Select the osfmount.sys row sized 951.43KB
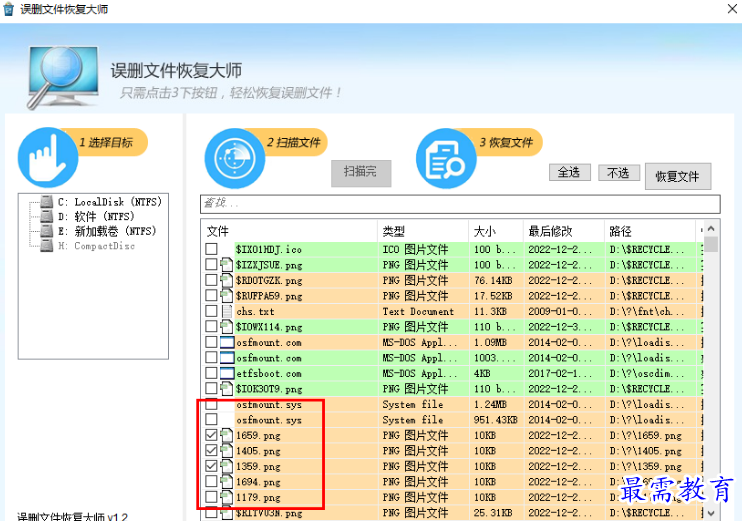The image size is (742, 521). tap(453, 420)
